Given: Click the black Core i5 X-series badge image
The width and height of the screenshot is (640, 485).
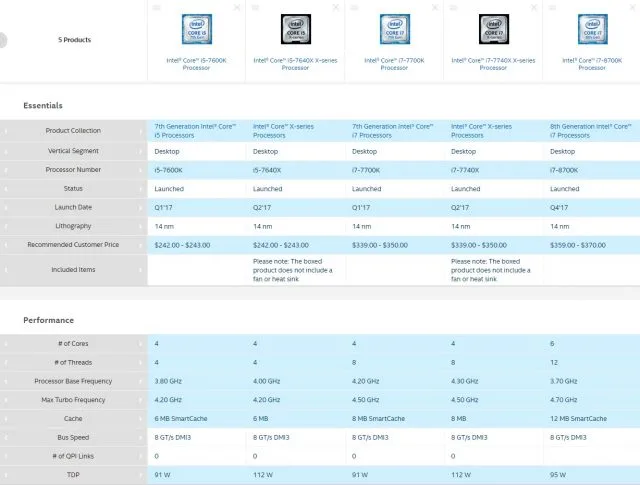Looking at the screenshot, I should pyautogui.click(x=296, y=29).
